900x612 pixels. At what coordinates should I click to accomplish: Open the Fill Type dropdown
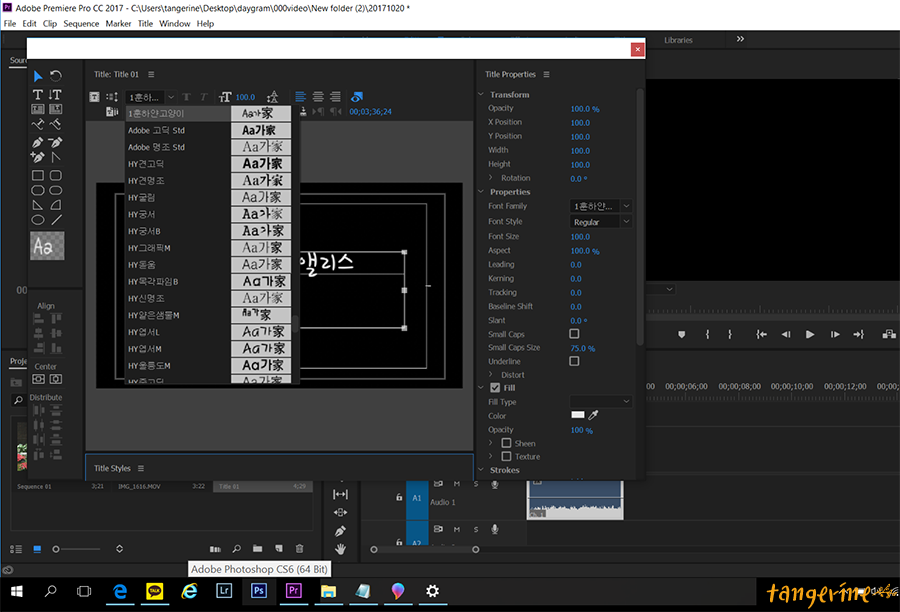(600, 401)
